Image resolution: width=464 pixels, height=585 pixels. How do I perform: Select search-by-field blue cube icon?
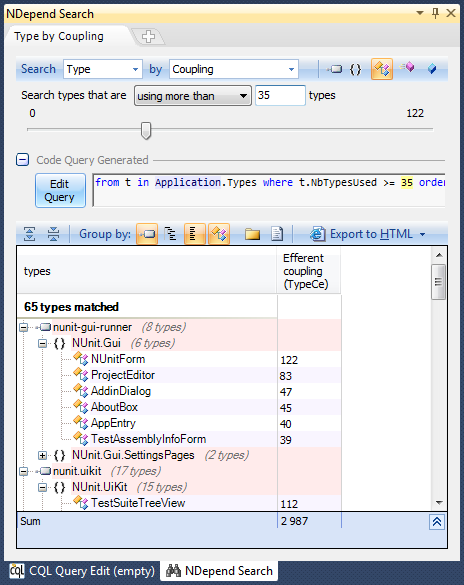tap(432, 69)
